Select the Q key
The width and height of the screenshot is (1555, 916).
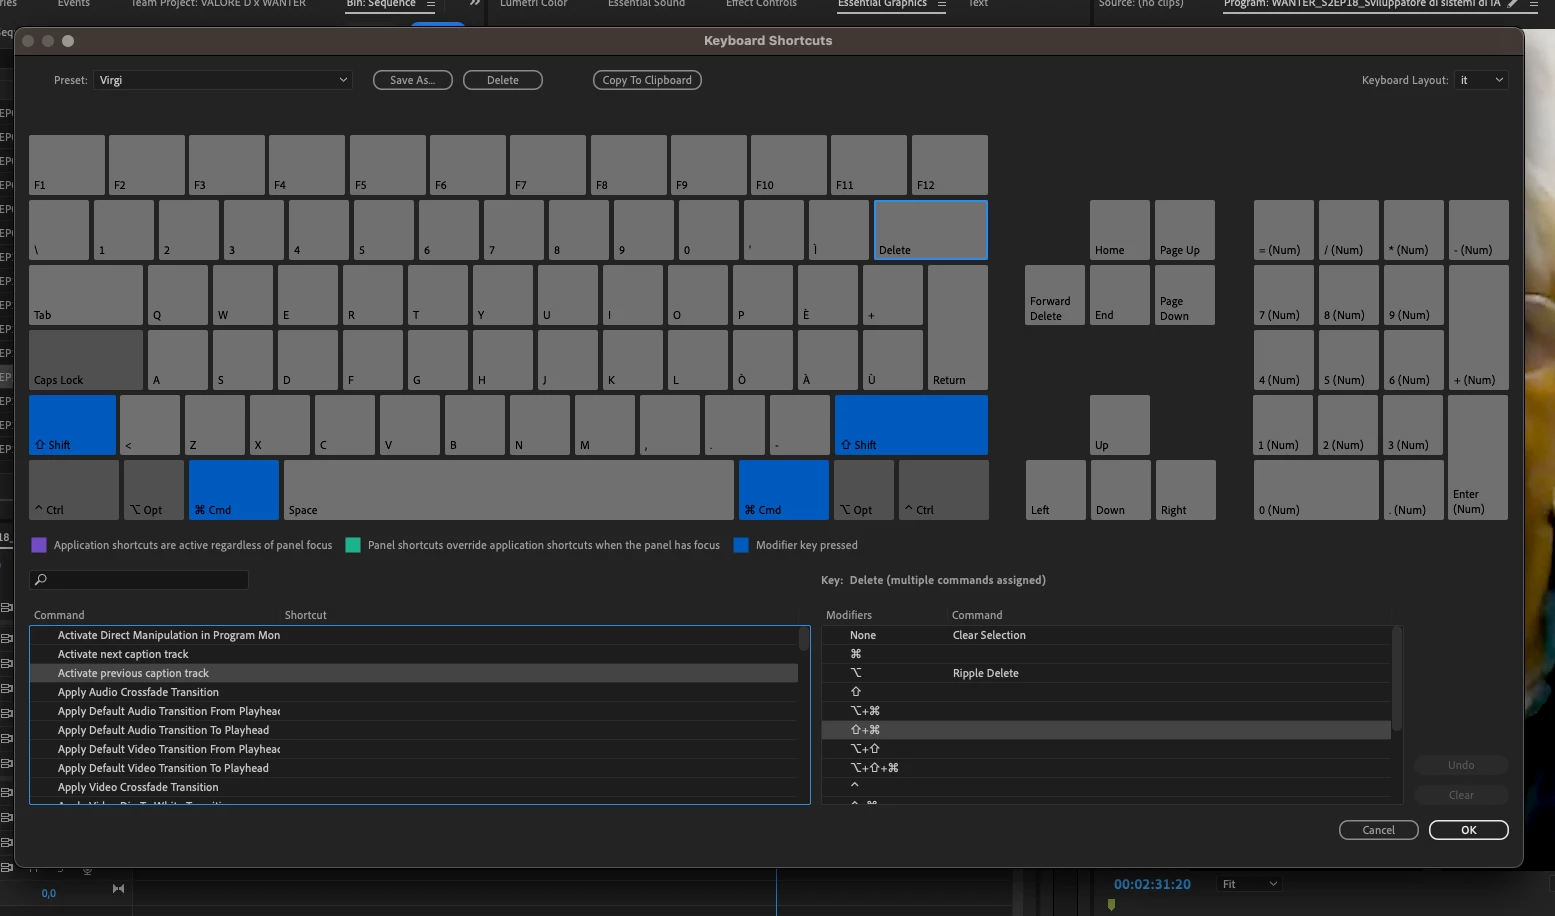point(178,295)
